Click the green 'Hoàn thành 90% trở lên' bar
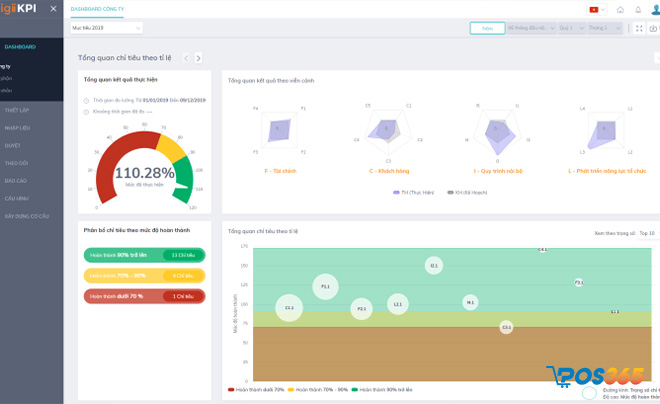 pos(144,255)
